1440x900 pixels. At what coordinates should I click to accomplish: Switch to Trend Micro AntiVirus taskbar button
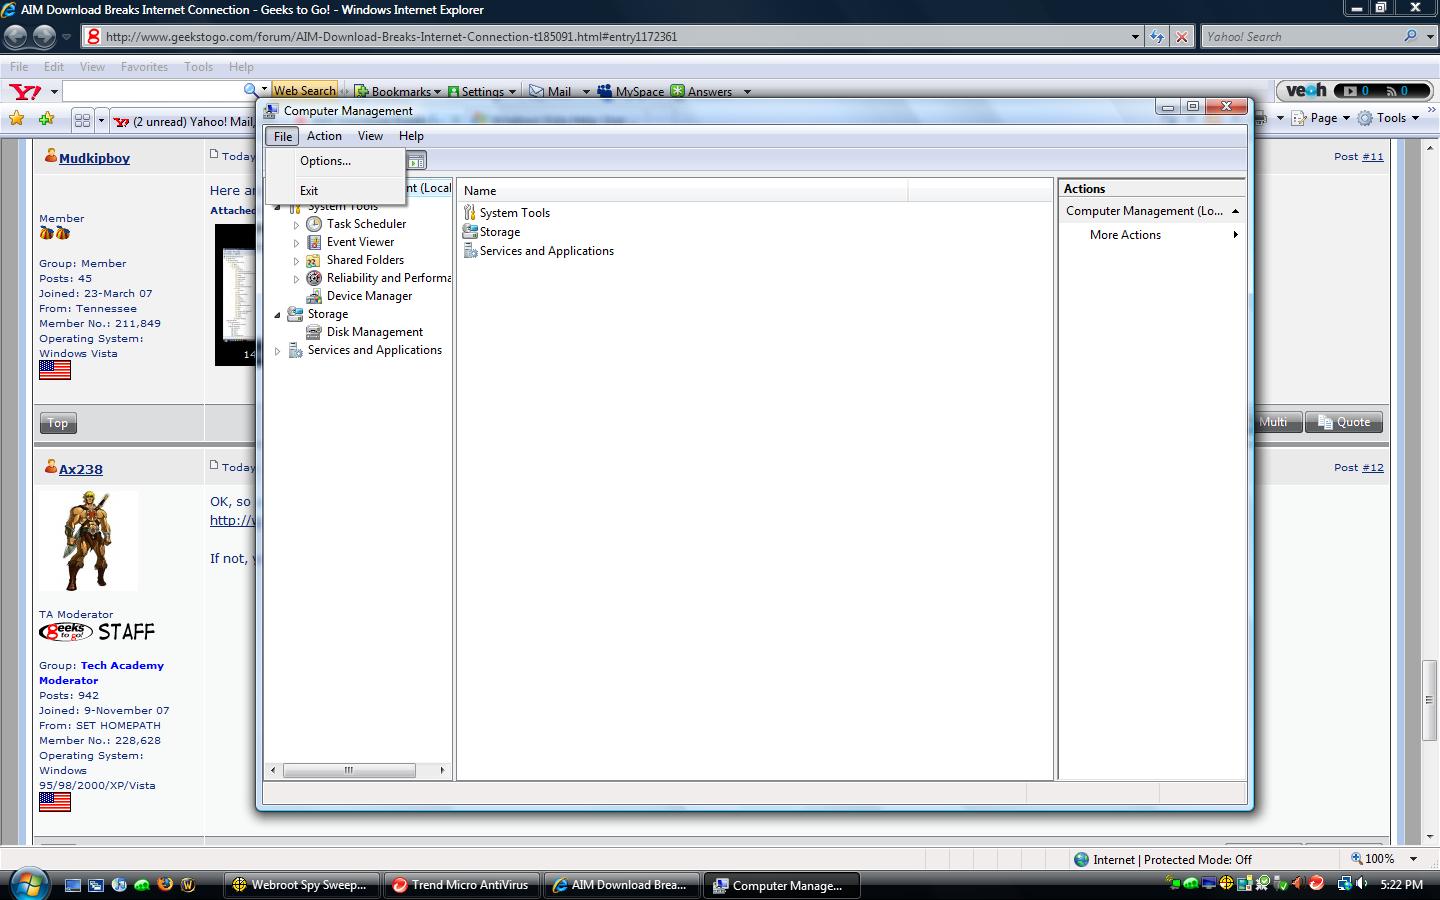[461, 885]
